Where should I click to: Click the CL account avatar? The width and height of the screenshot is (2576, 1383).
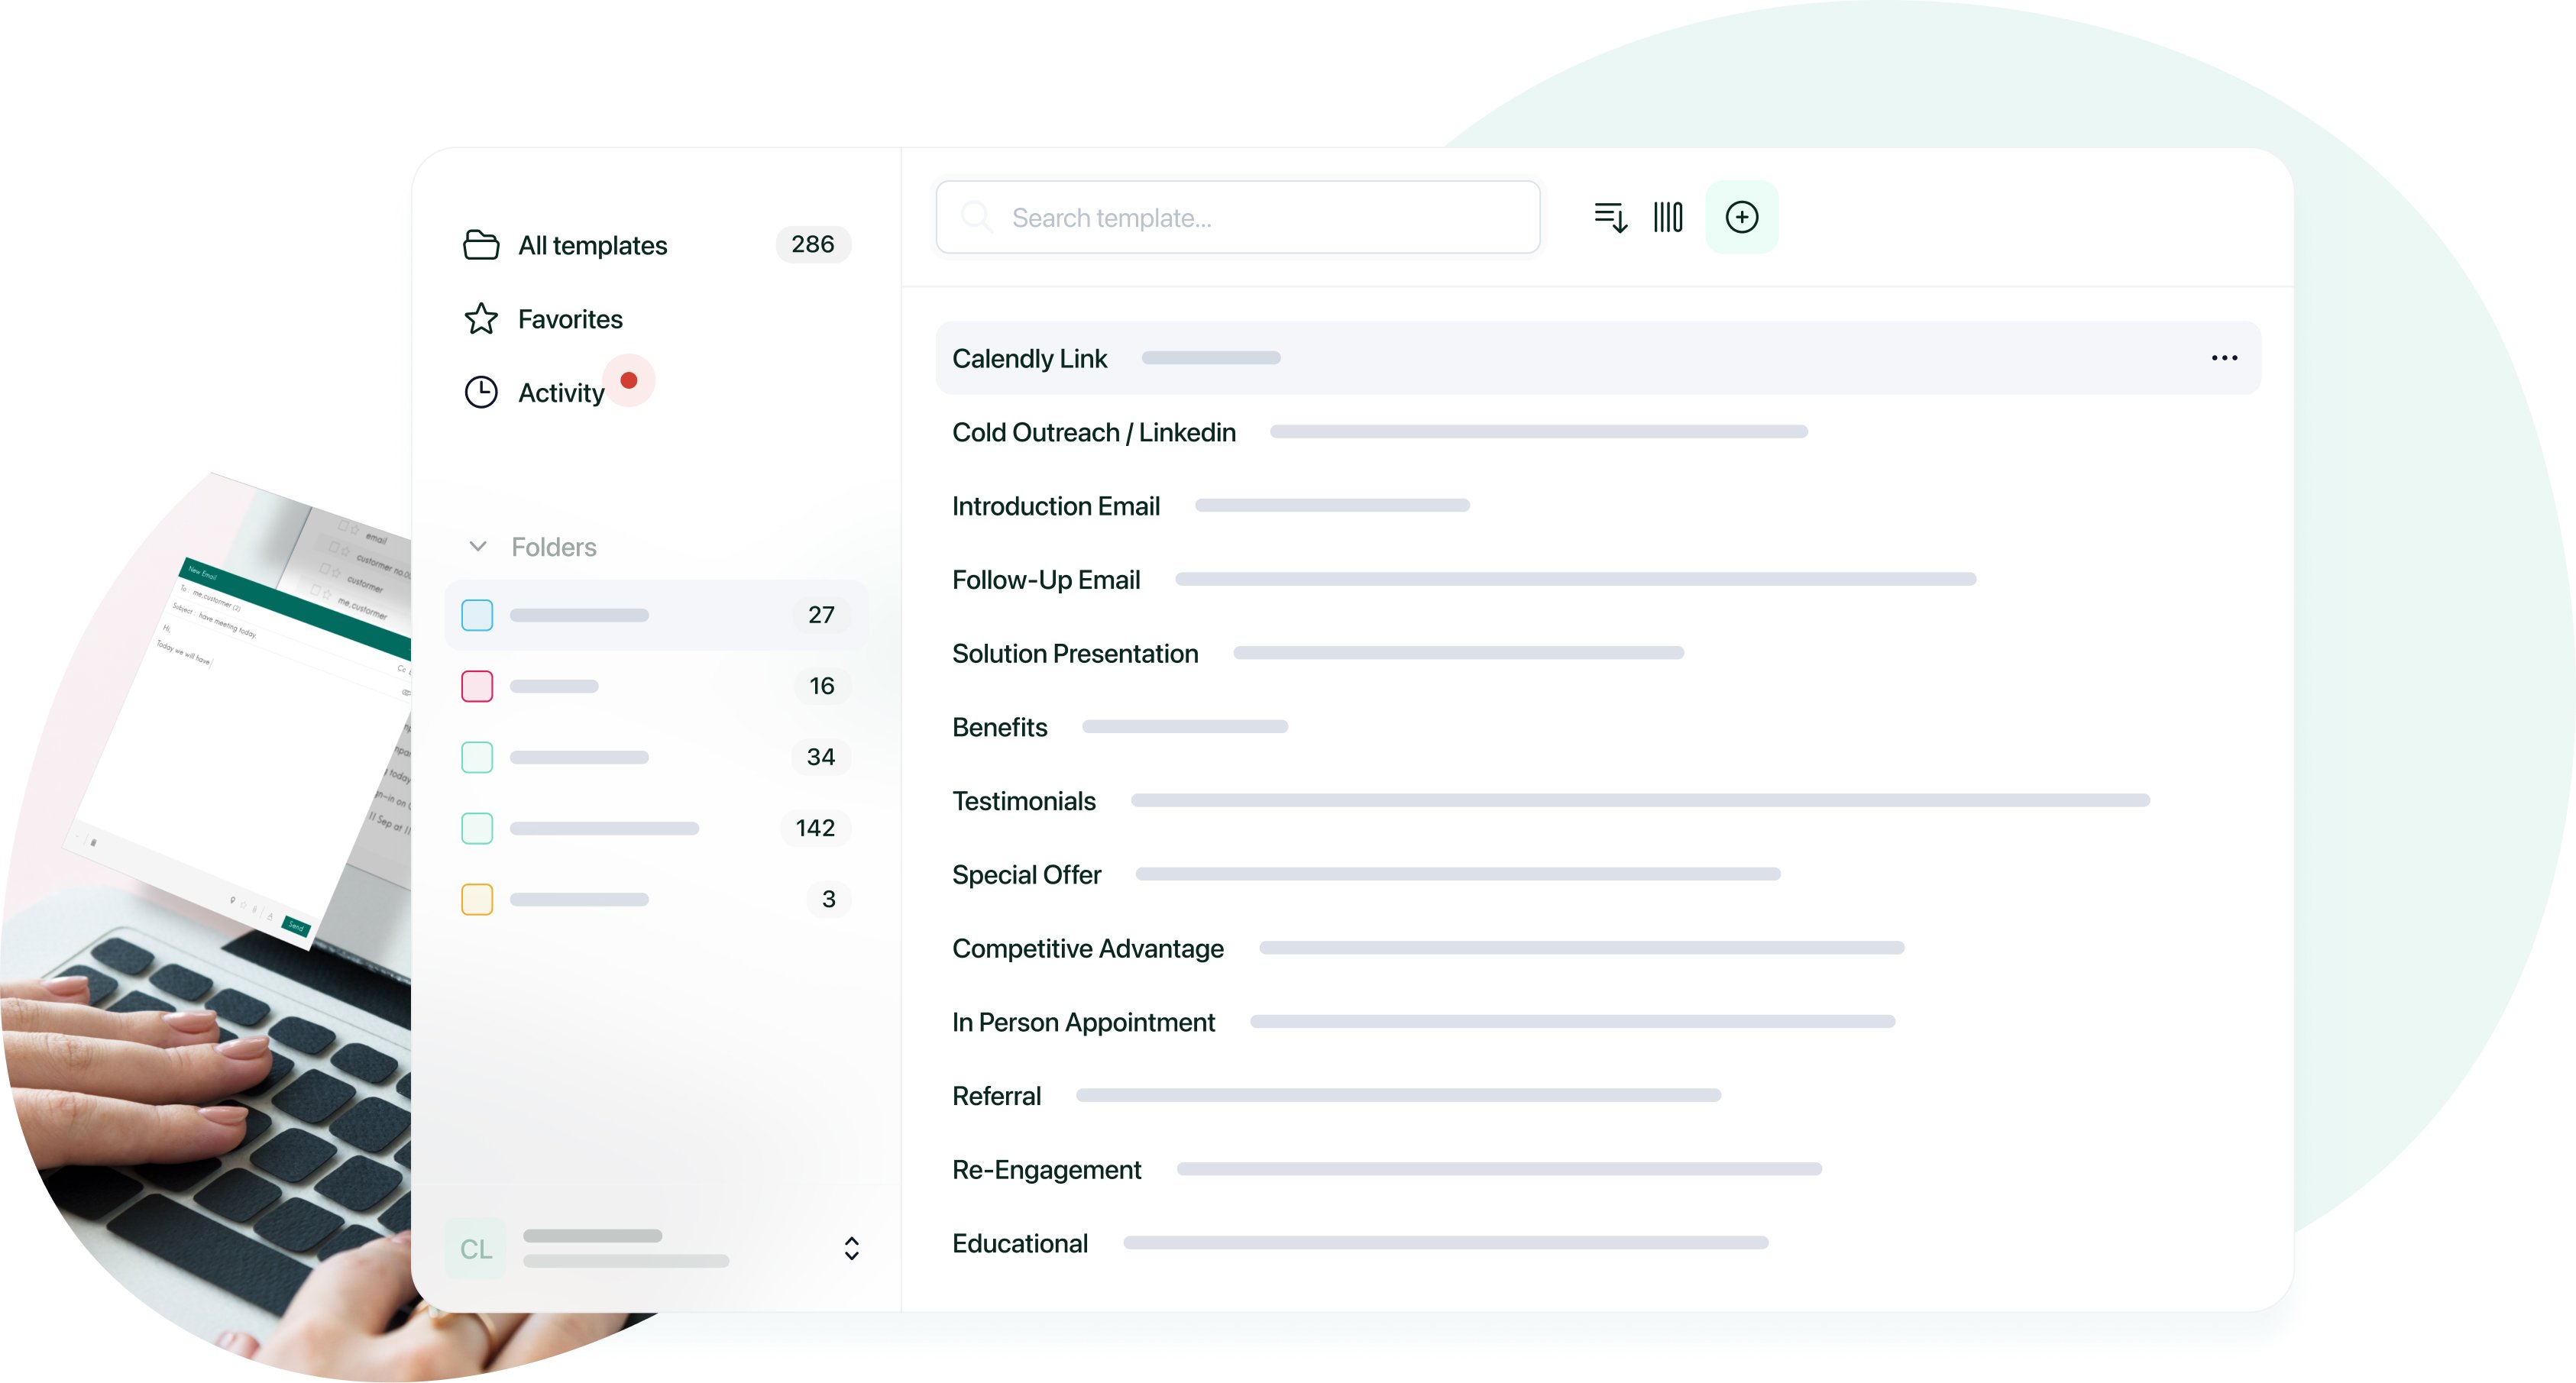pos(475,1248)
